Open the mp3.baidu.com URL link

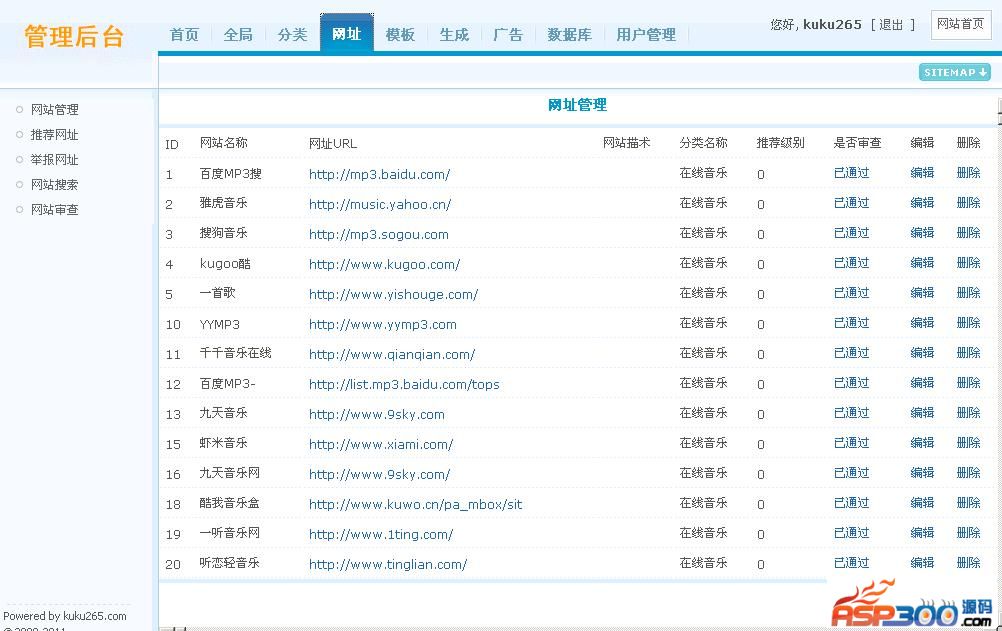[x=379, y=174]
